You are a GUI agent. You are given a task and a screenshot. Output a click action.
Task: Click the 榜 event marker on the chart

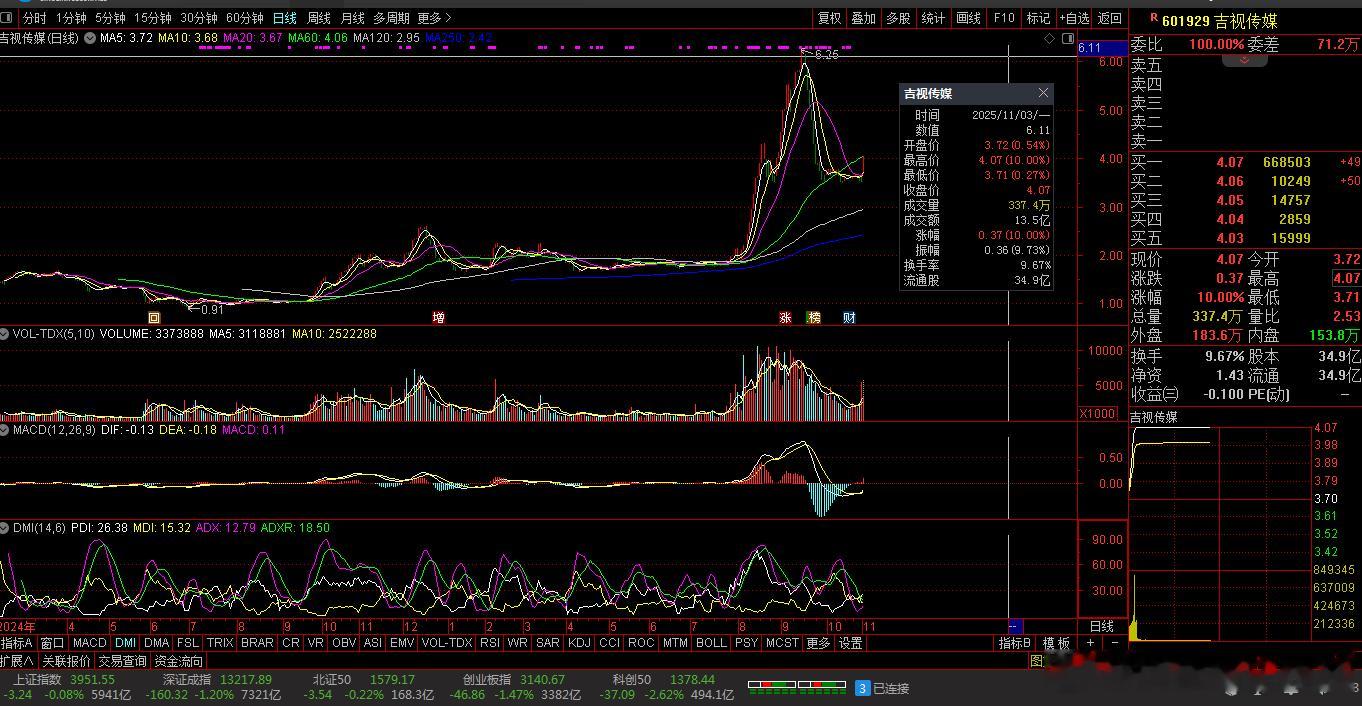click(x=814, y=317)
